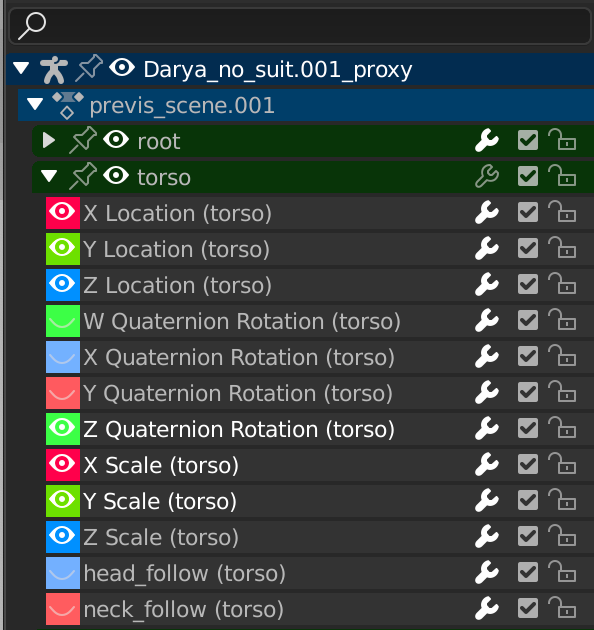Lock the Z Quaternion Rotation (torso) channel

(562, 428)
